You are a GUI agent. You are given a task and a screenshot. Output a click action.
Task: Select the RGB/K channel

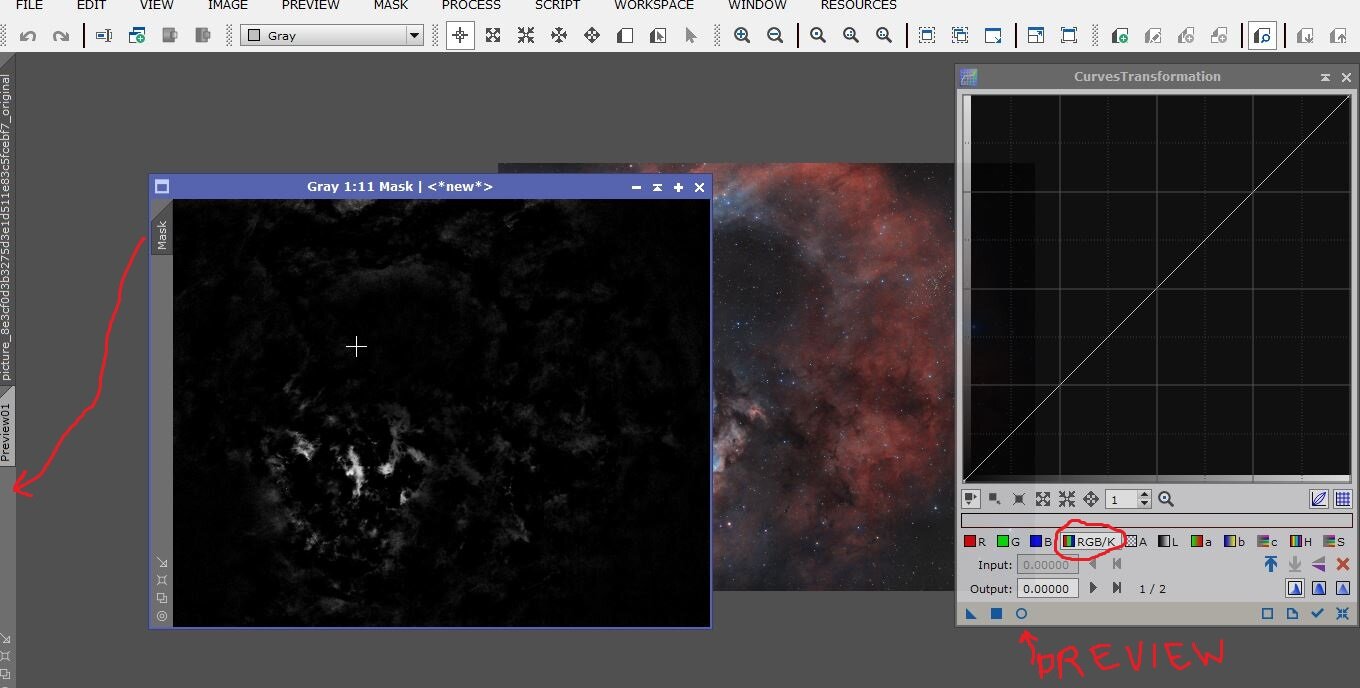[x=1089, y=542]
